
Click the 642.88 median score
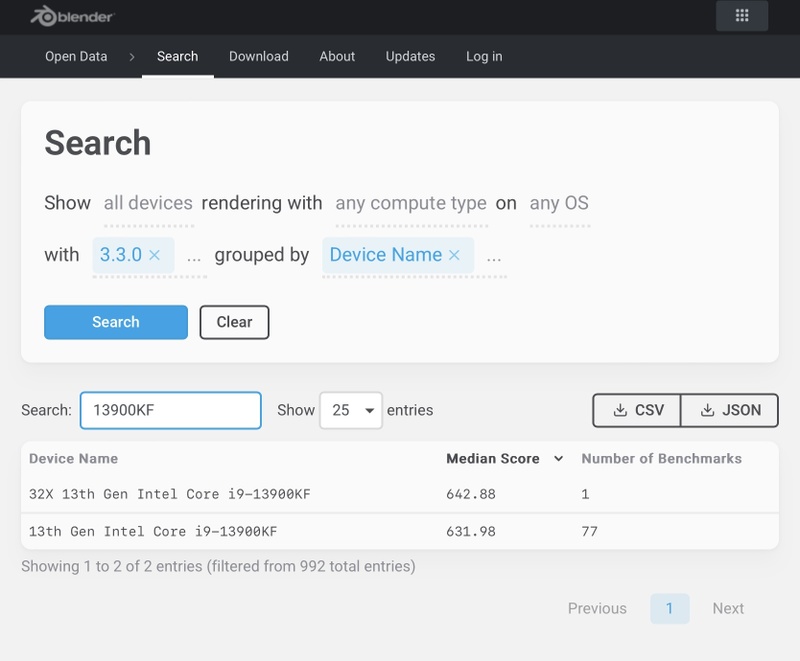470,494
